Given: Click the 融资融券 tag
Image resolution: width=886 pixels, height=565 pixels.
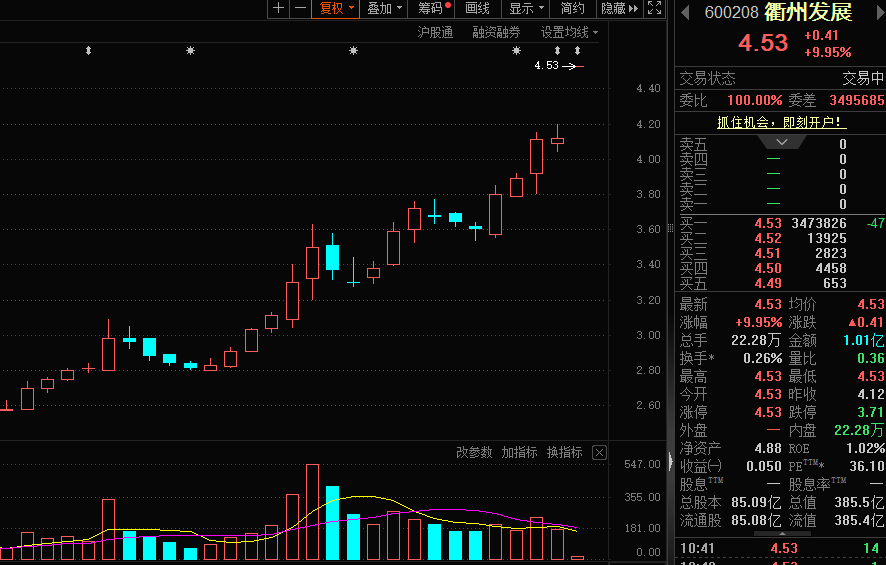Looking at the screenshot, I should 496,32.
